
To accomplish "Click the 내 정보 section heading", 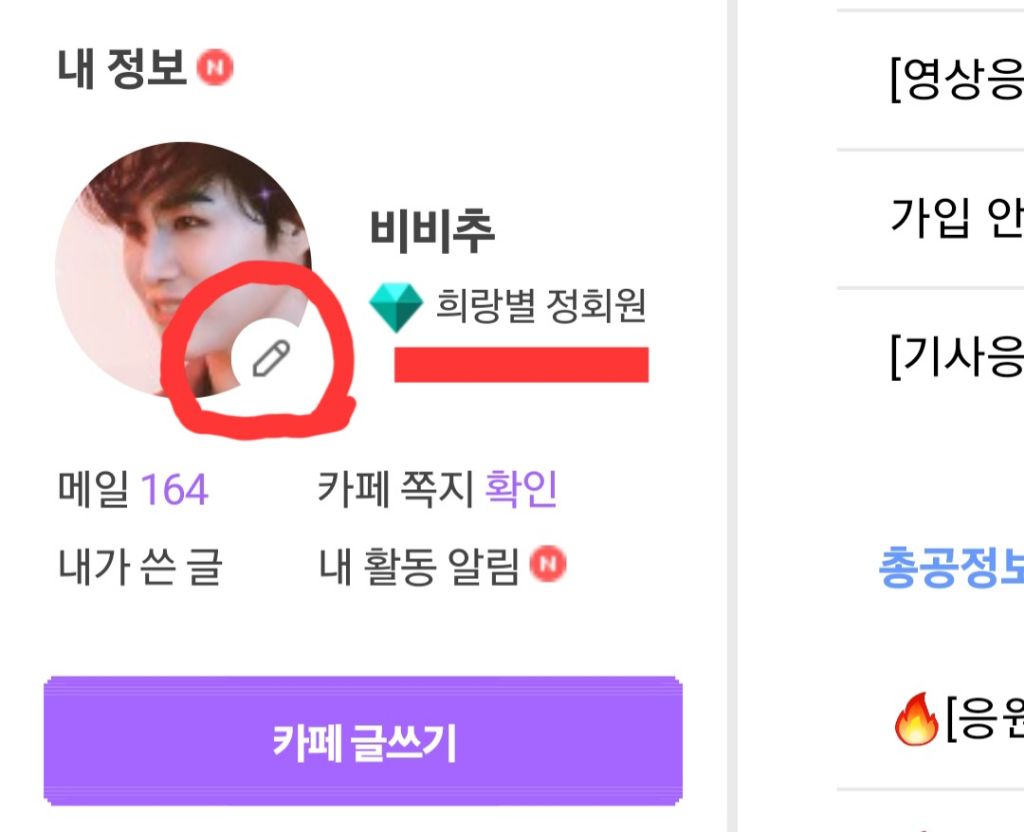I will coord(122,70).
